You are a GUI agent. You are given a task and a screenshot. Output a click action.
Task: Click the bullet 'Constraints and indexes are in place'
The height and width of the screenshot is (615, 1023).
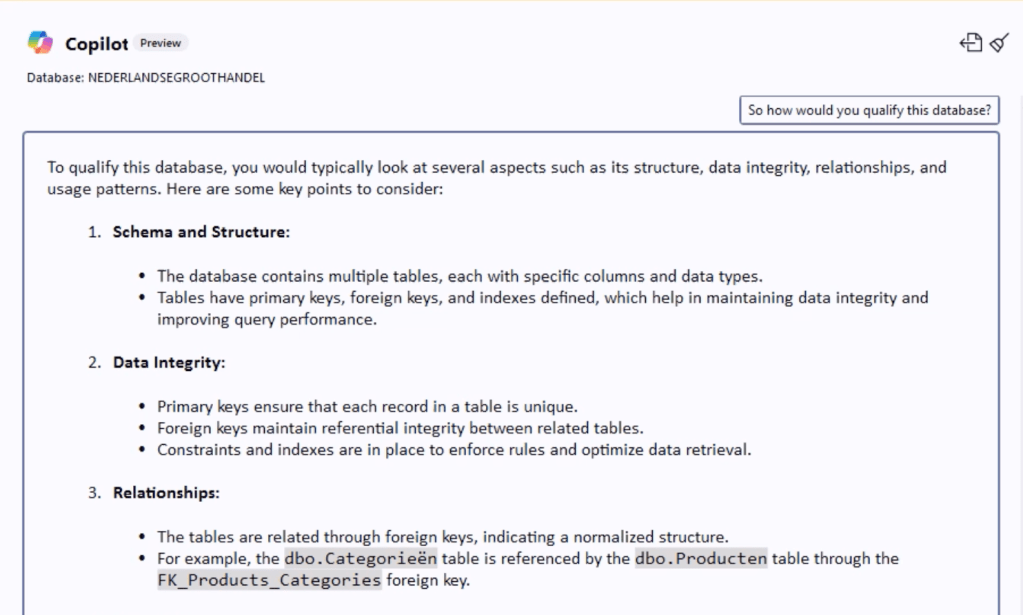coord(454,450)
